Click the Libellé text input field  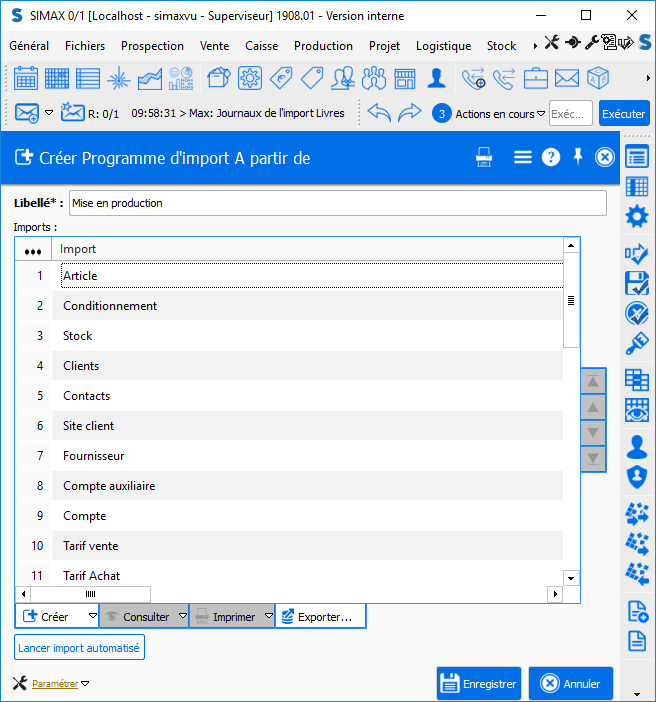[337, 203]
